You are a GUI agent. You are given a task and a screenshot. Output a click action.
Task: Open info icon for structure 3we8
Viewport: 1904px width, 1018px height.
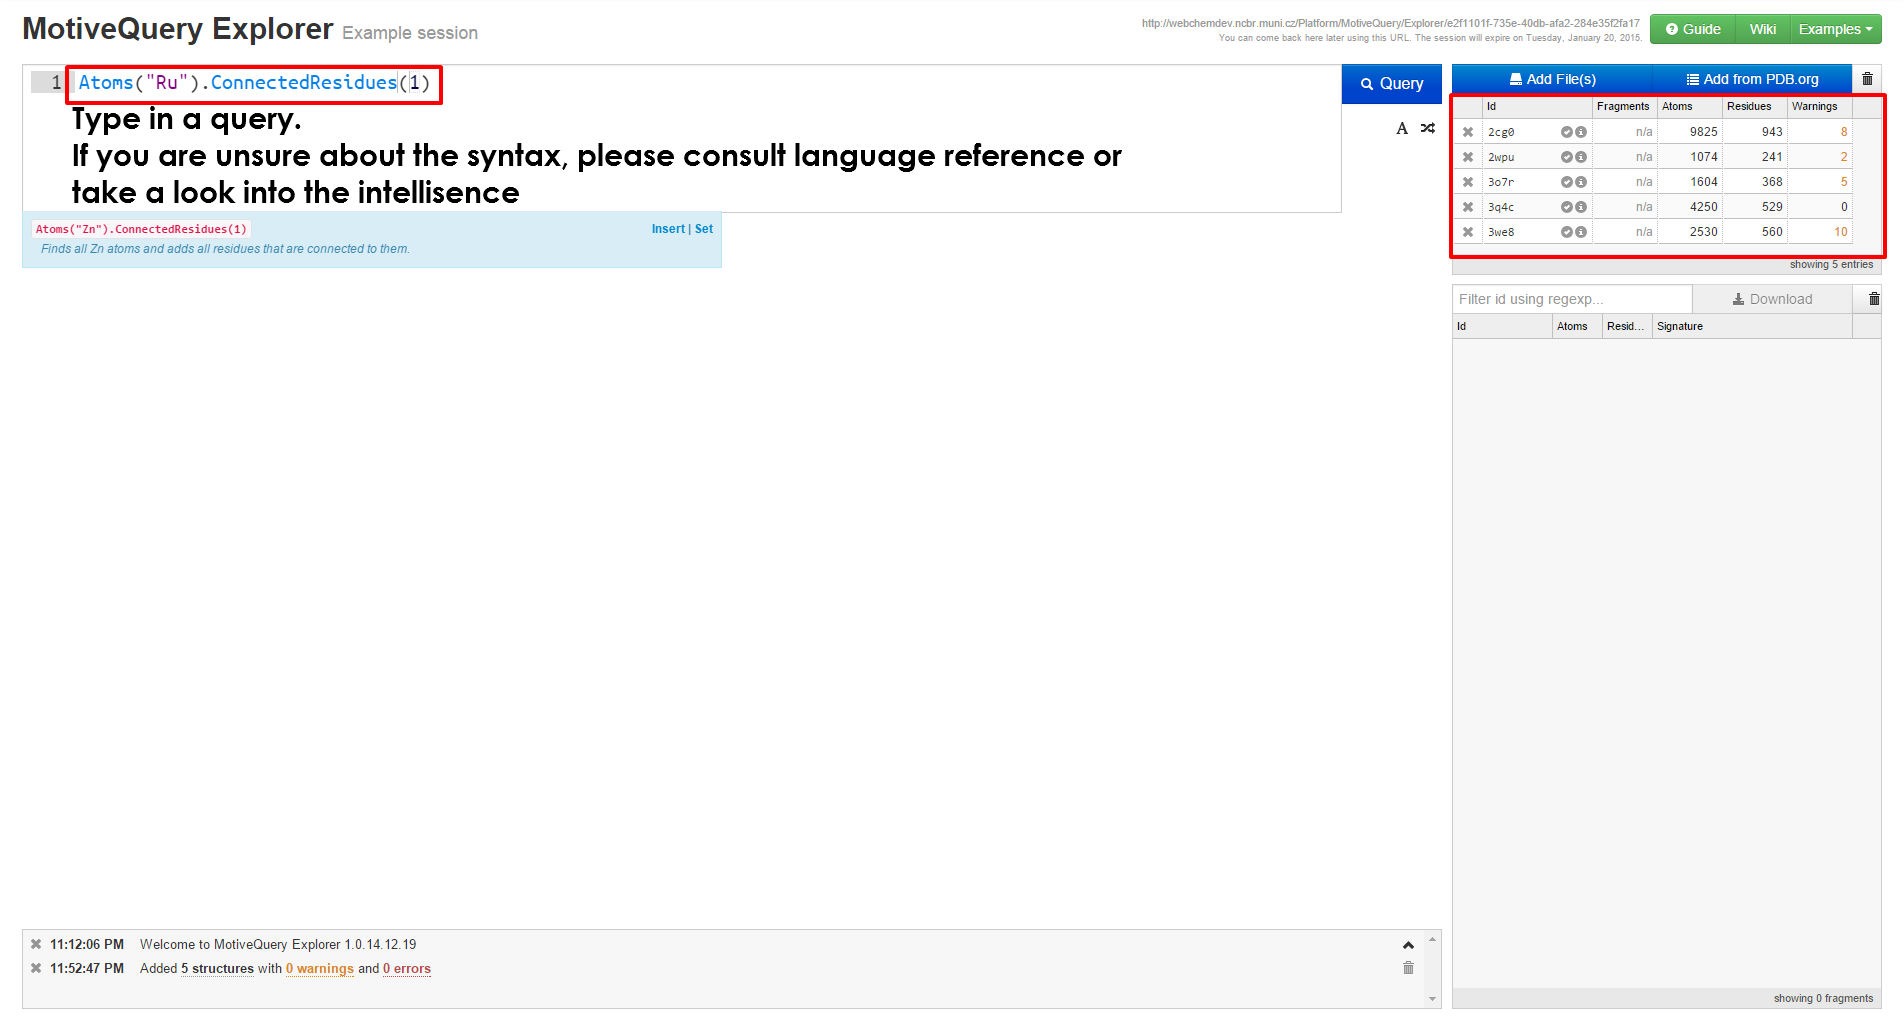click(1581, 232)
